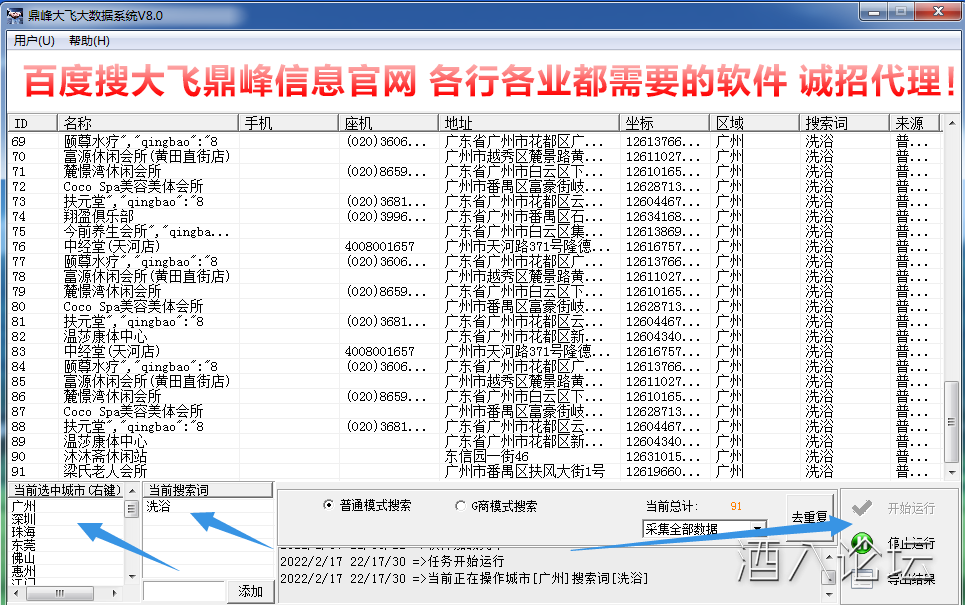Click city list scroll up arrow
Viewport: 965px width, 605px height.
132,491
